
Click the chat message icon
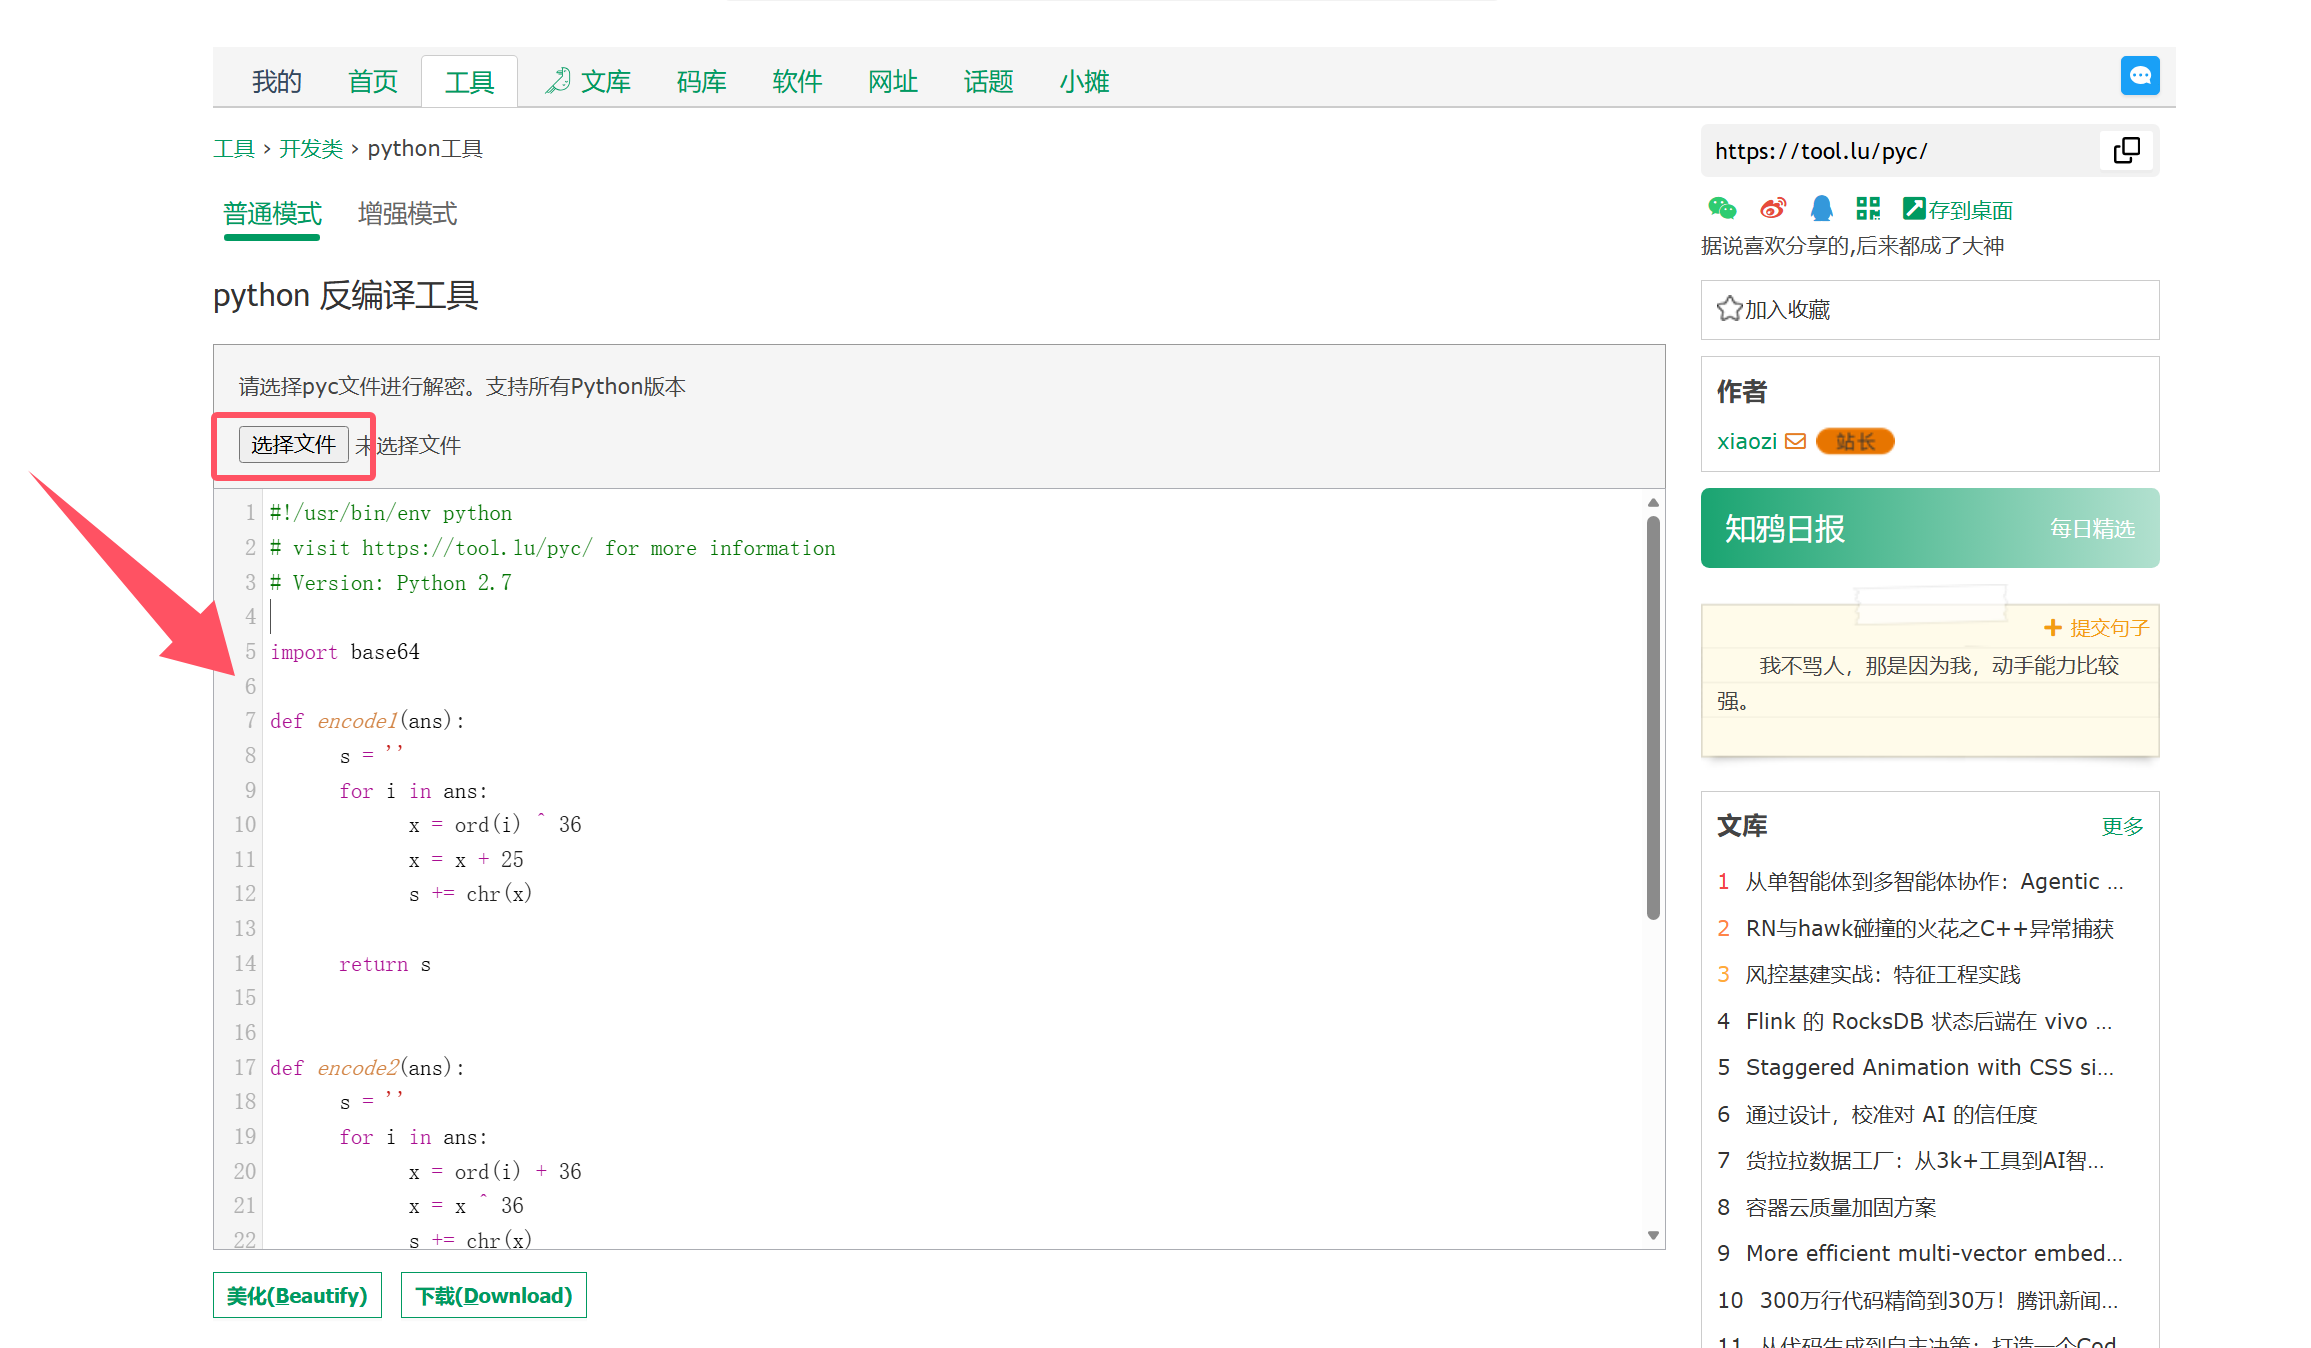2139,76
